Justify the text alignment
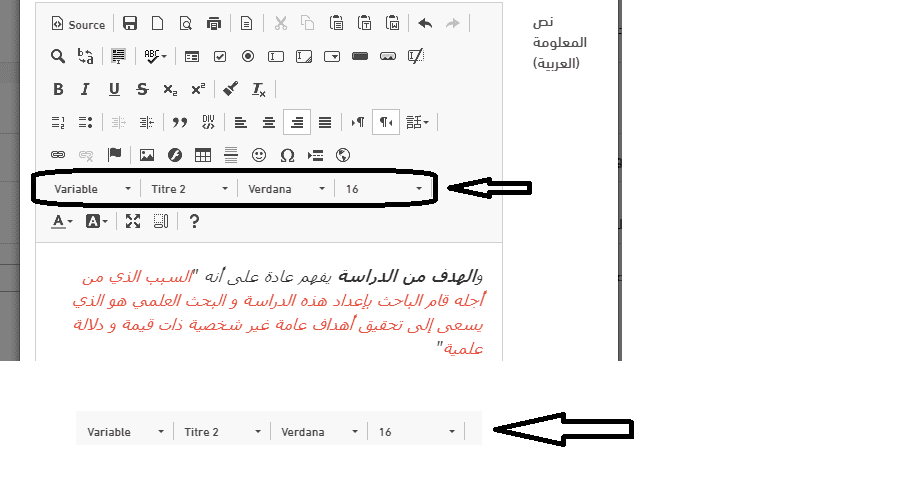This screenshot has height=494, width=915. click(325, 122)
